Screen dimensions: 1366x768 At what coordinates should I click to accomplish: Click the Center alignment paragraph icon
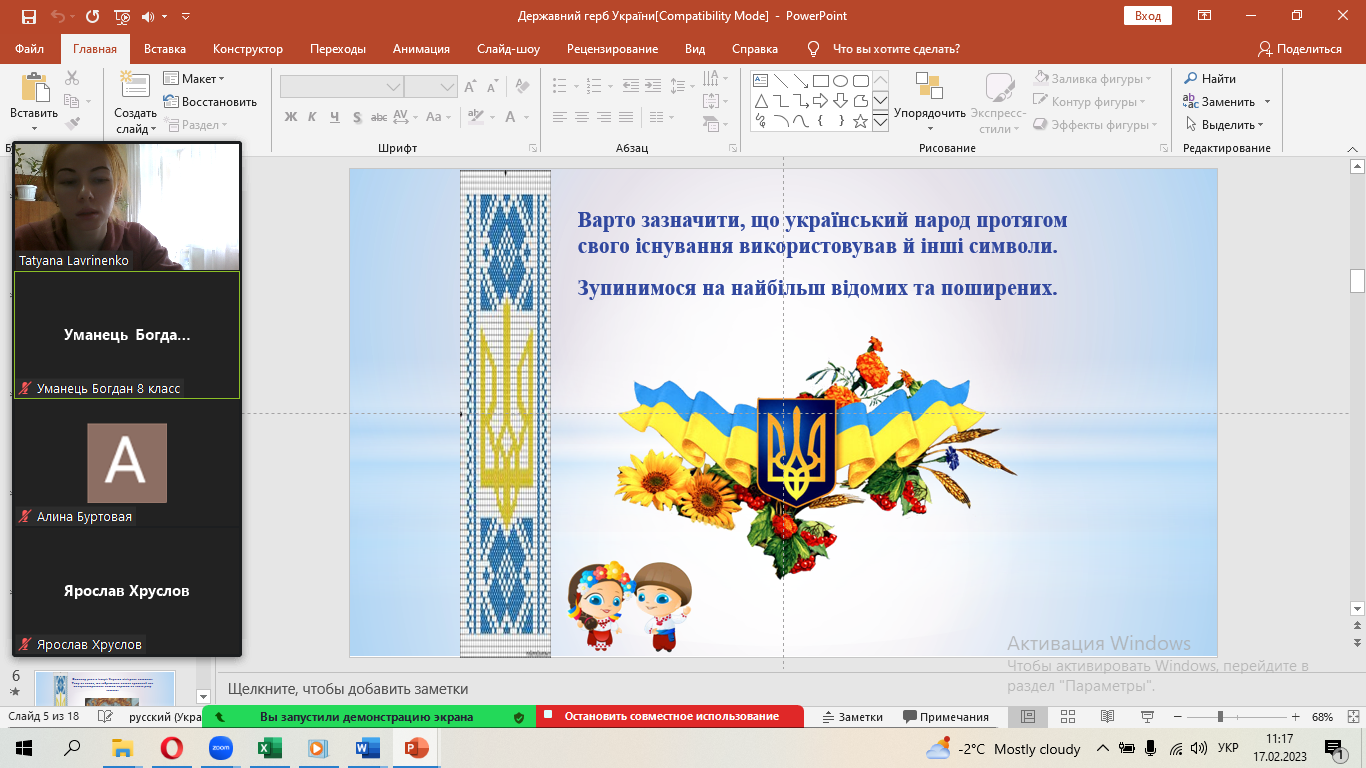pyautogui.click(x=582, y=117)
